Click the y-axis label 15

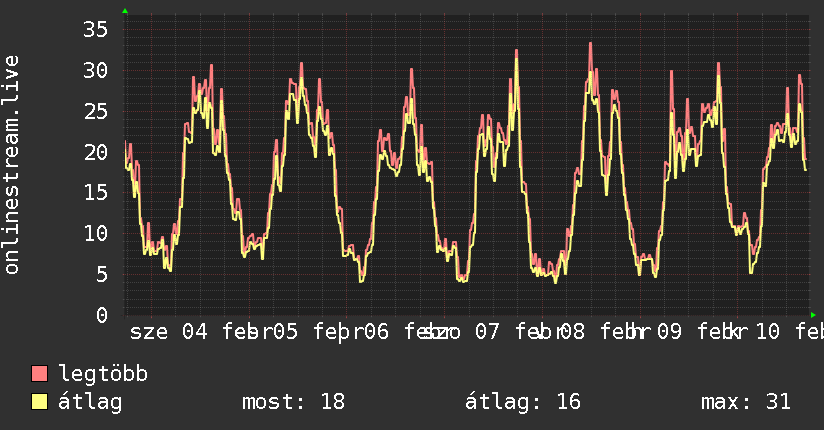click(x=95, y=192)
